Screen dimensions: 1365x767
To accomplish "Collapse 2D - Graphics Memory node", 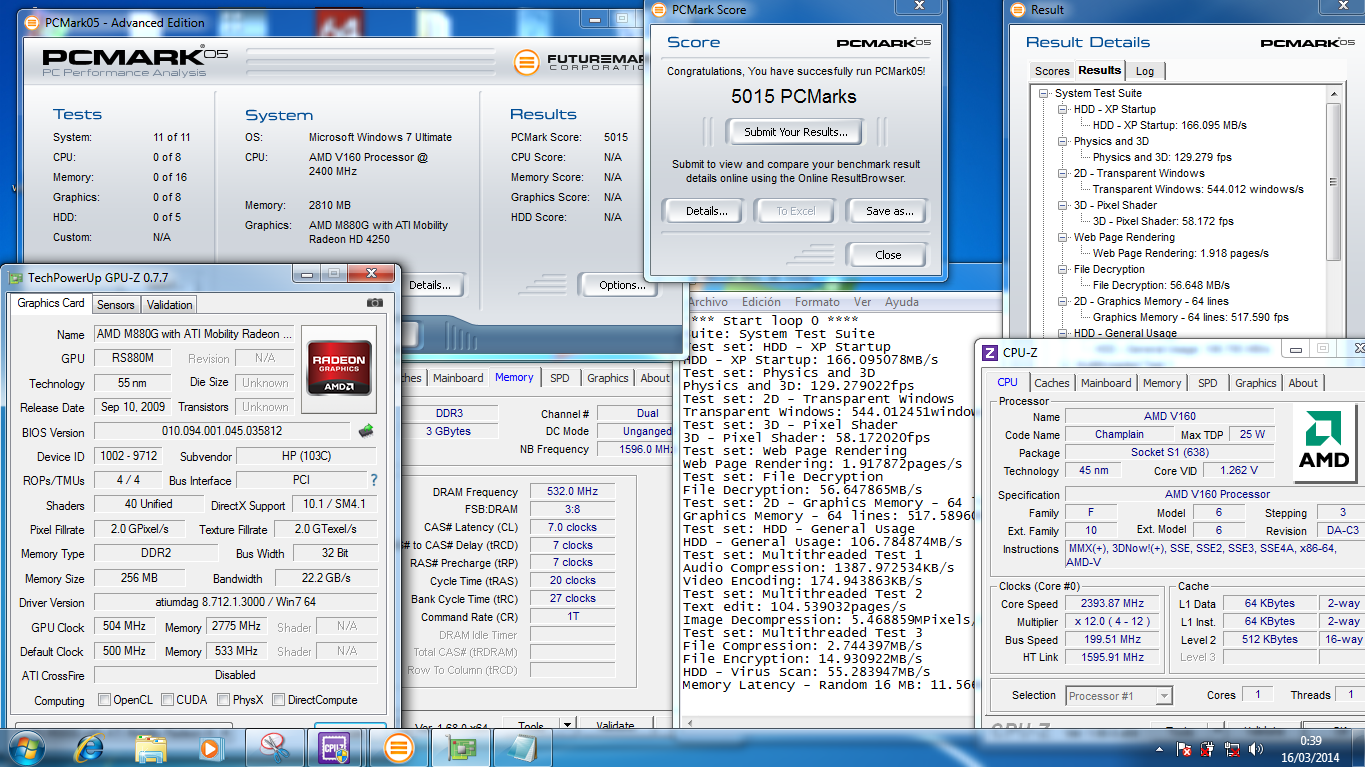I will coord(1064,302).
